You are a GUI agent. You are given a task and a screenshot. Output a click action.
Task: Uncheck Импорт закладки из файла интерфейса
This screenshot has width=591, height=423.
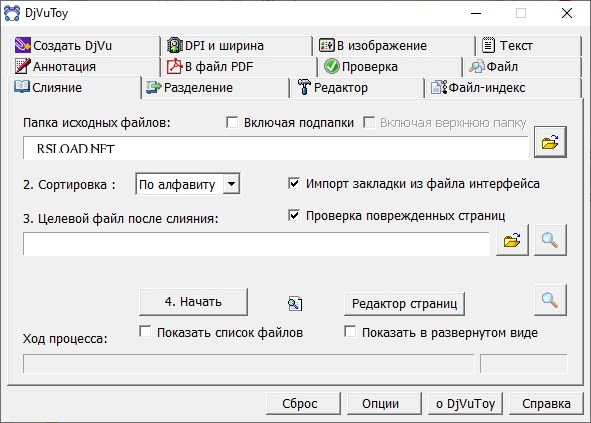(294, 184)
